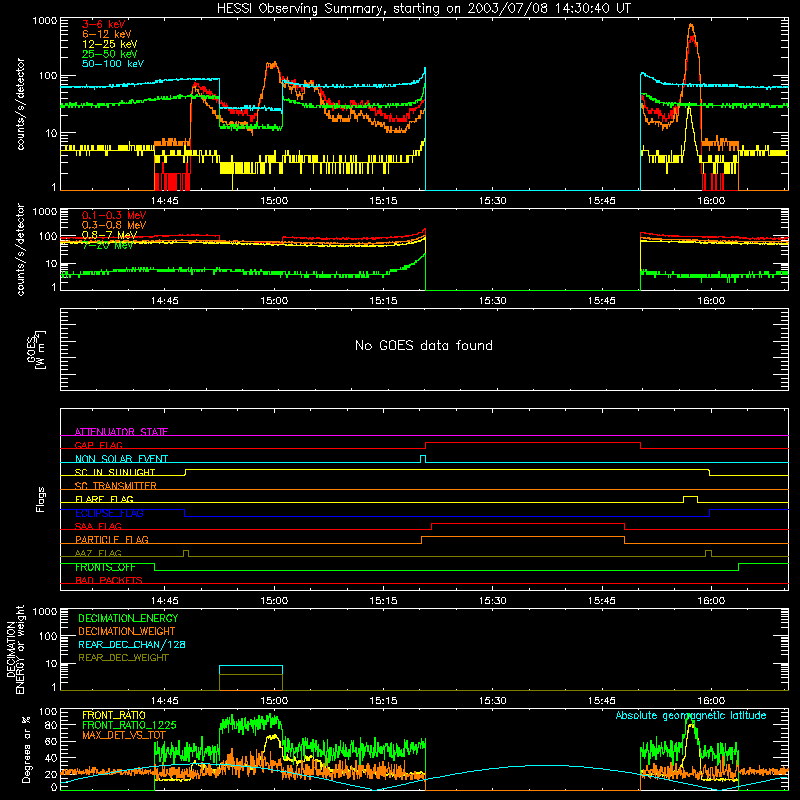Click the first AAZ_FLAG pulse near 14:48

(x=186, y=553)
